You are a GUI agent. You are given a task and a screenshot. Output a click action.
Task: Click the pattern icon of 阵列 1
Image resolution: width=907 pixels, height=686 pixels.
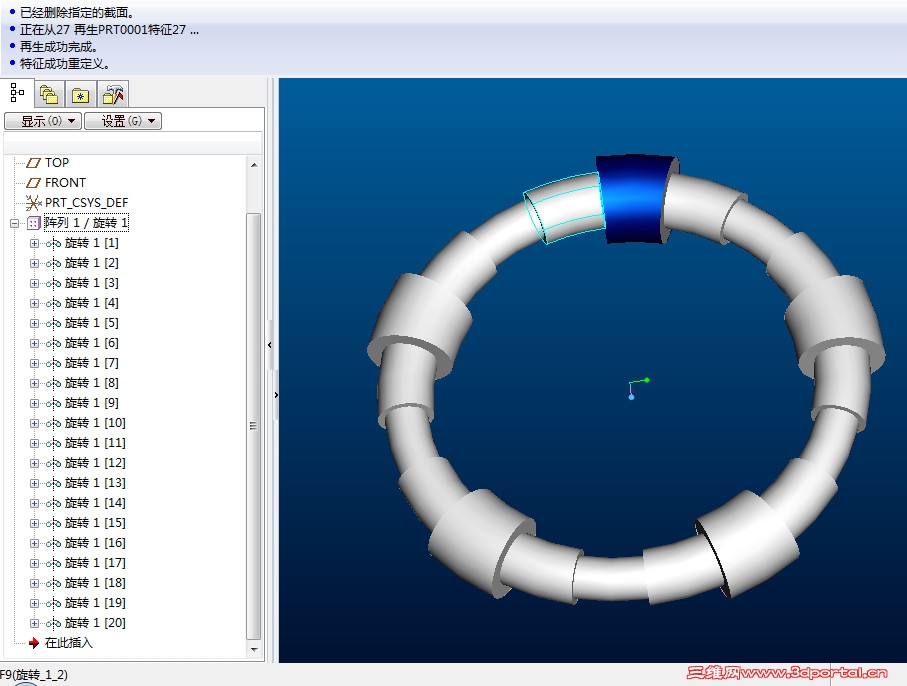pos(34,223)
